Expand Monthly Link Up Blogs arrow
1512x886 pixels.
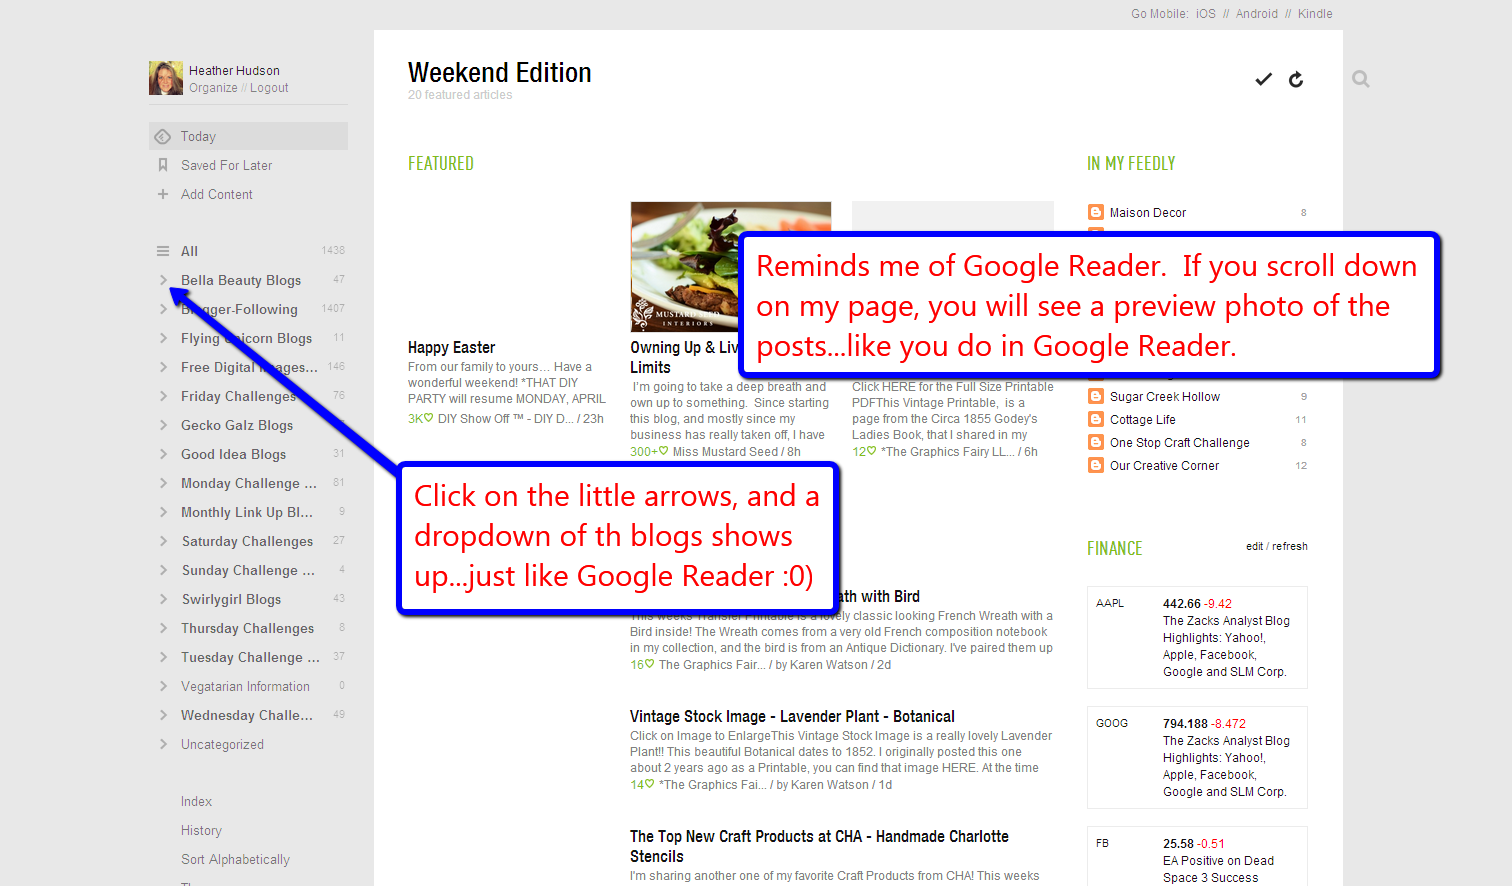tap(163, 512)
